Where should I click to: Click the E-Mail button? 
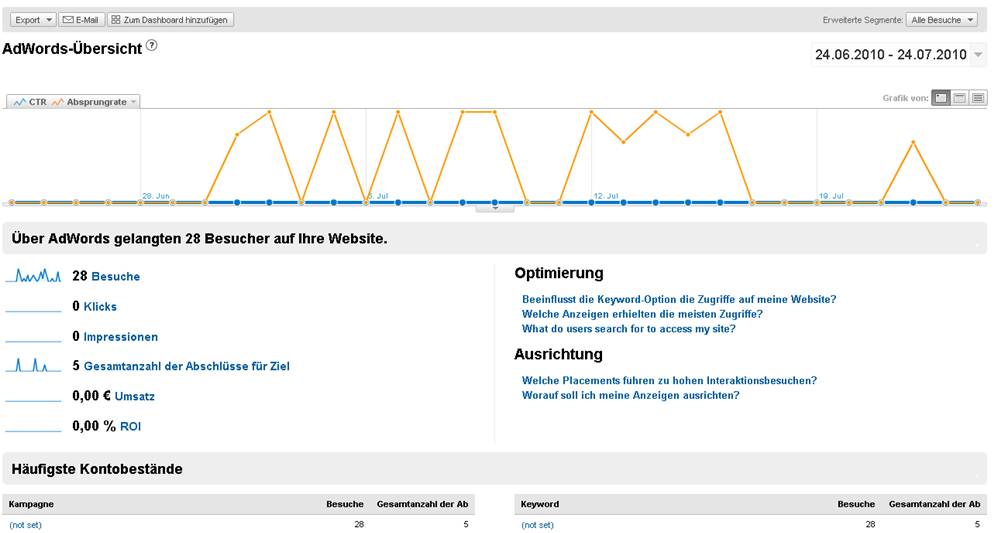[82, 20]
